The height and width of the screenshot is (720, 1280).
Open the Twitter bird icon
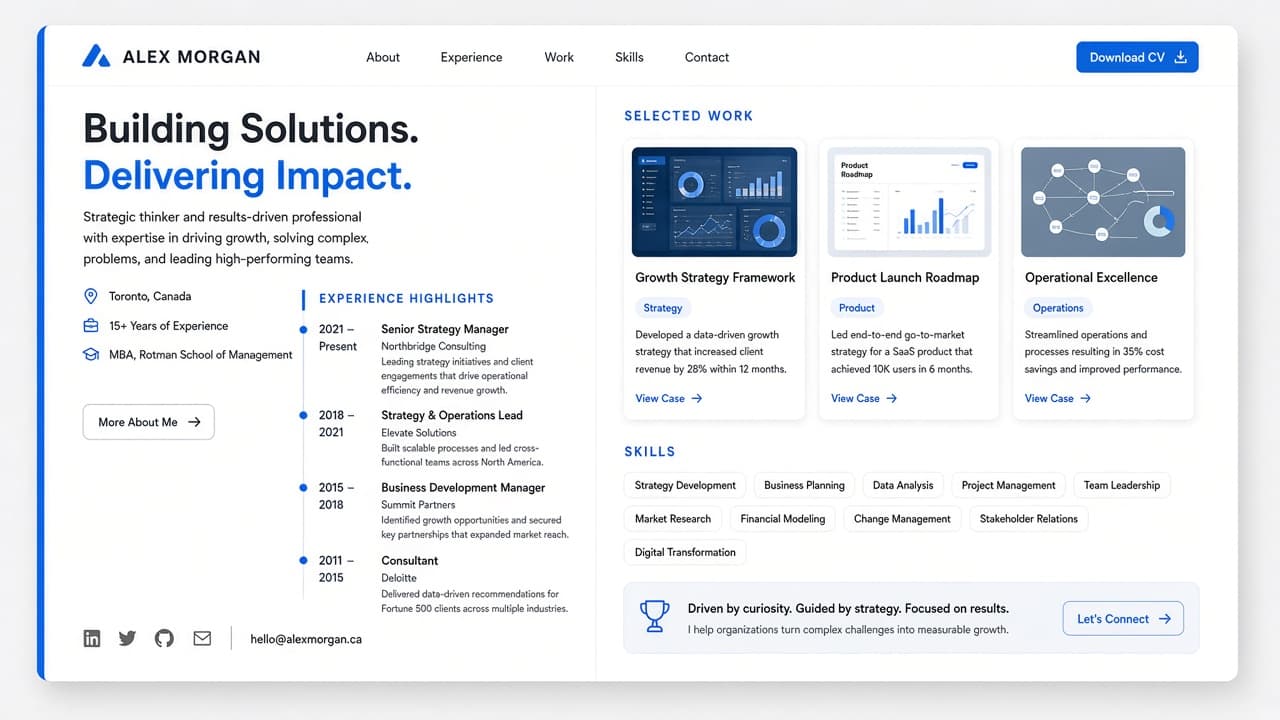coord(127,638)
